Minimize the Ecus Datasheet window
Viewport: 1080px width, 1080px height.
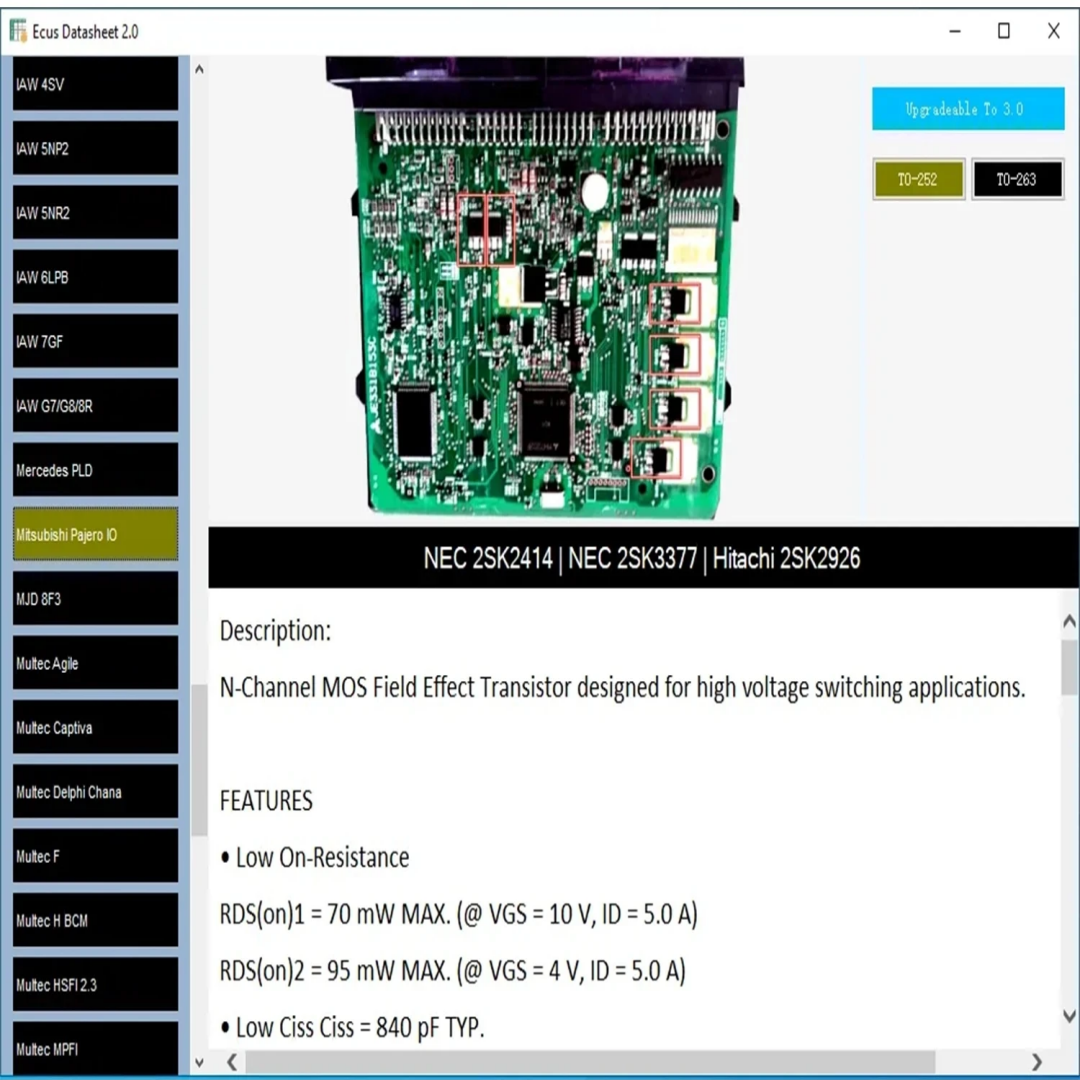tap(955, 31)
